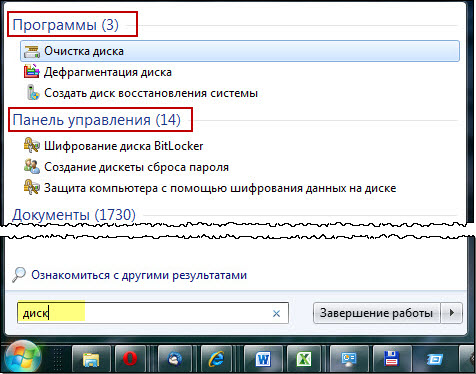This screenshot has width=476, height=374.
Task: Click Ознакомиться с другими результатами link
Action: (139, 275)
